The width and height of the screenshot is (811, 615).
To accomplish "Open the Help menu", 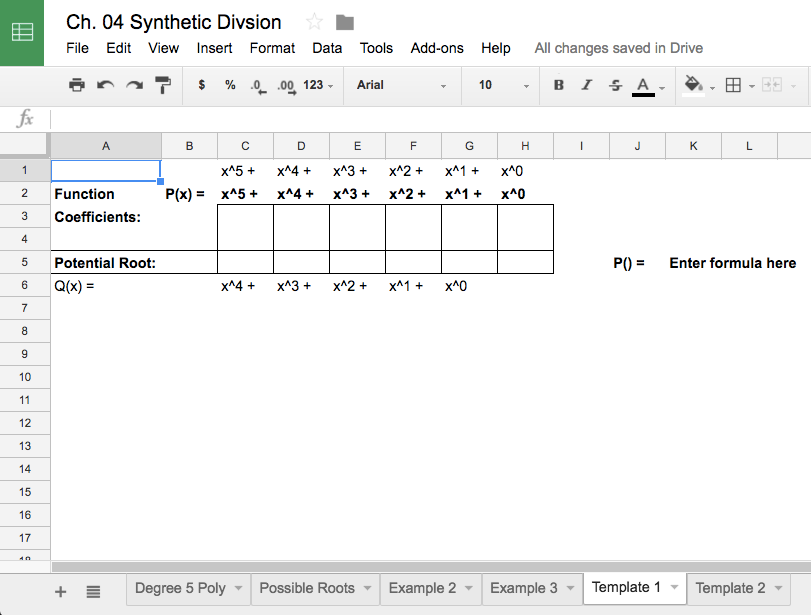I will point(495,48).
